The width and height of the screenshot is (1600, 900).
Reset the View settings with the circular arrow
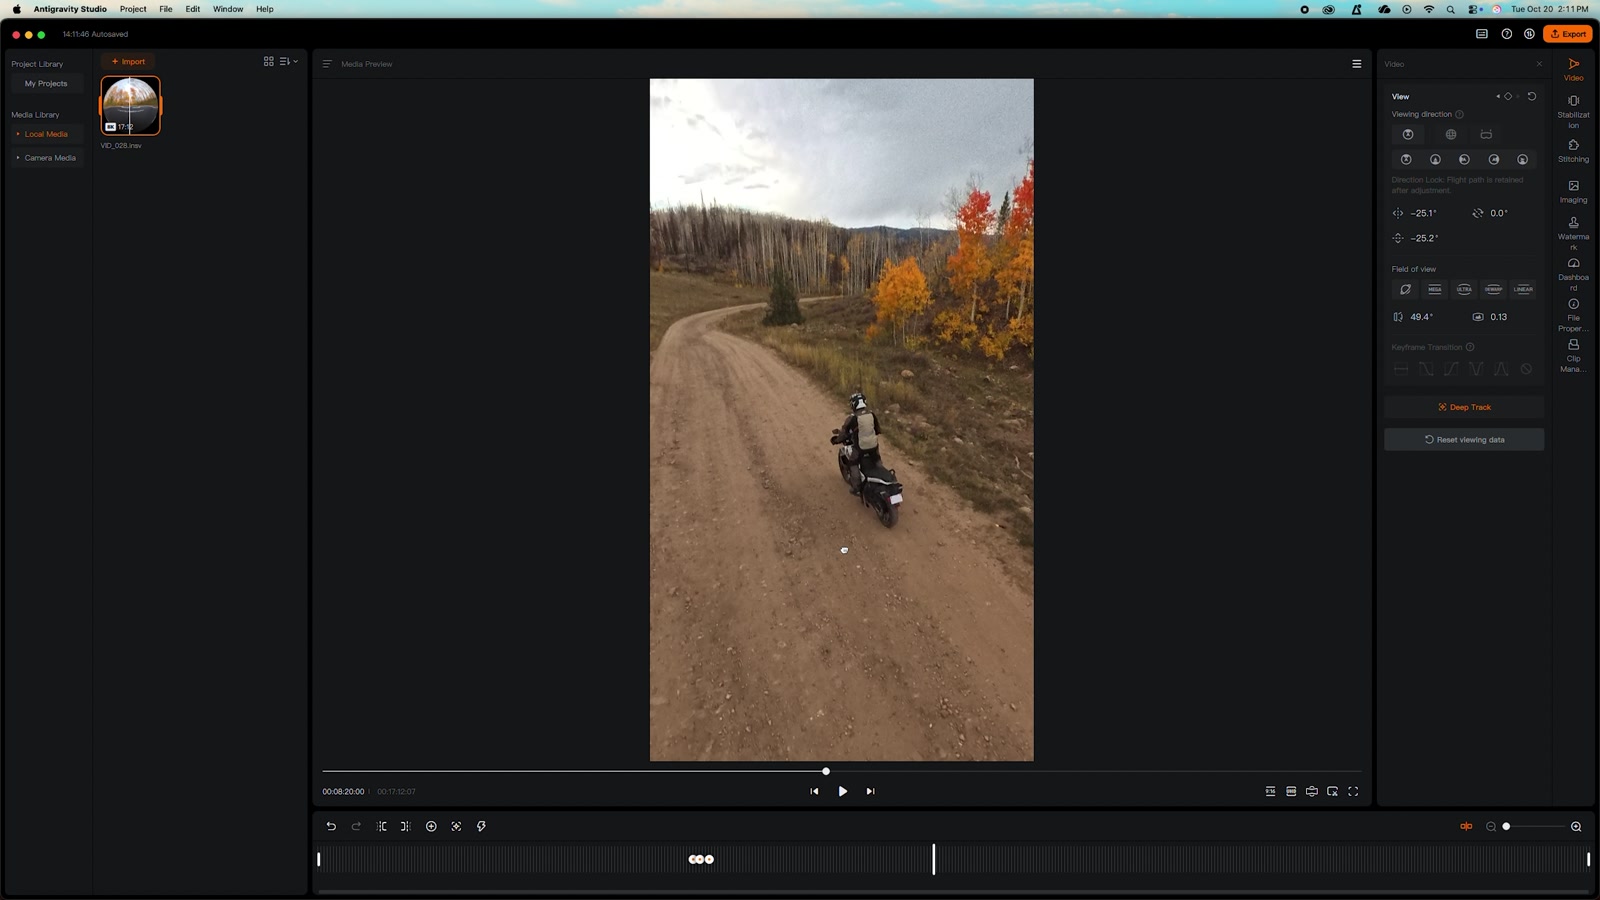point(1532,96)
